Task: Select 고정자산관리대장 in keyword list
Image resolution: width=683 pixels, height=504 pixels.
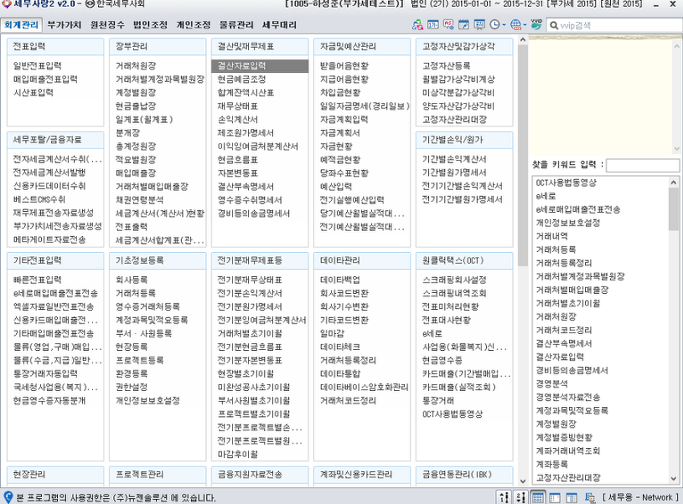Action: (568, 478)
